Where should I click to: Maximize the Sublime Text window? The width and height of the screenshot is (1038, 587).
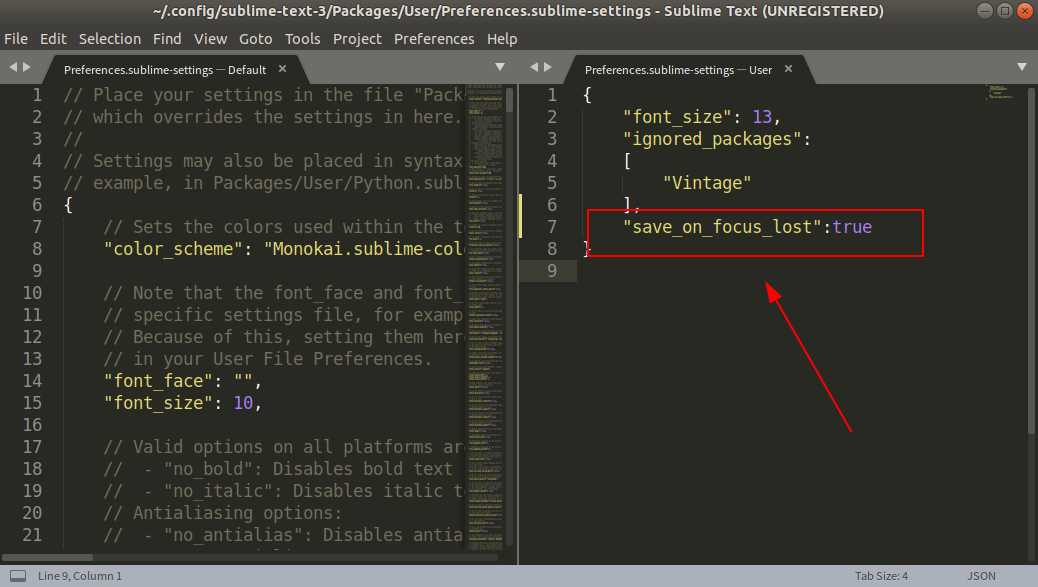pyautogui.click(x=1005, y=11)
